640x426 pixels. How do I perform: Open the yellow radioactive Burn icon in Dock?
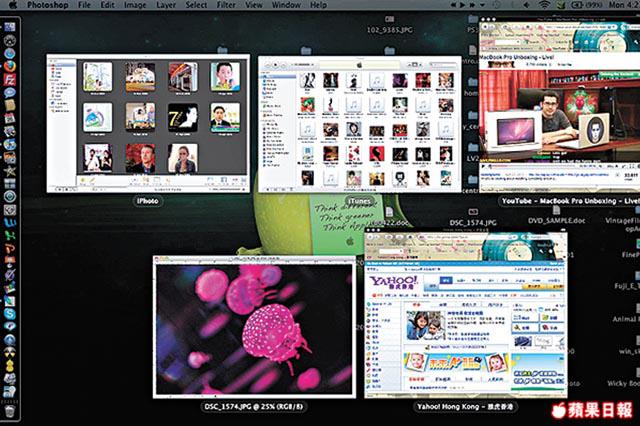tap(9, 353)
